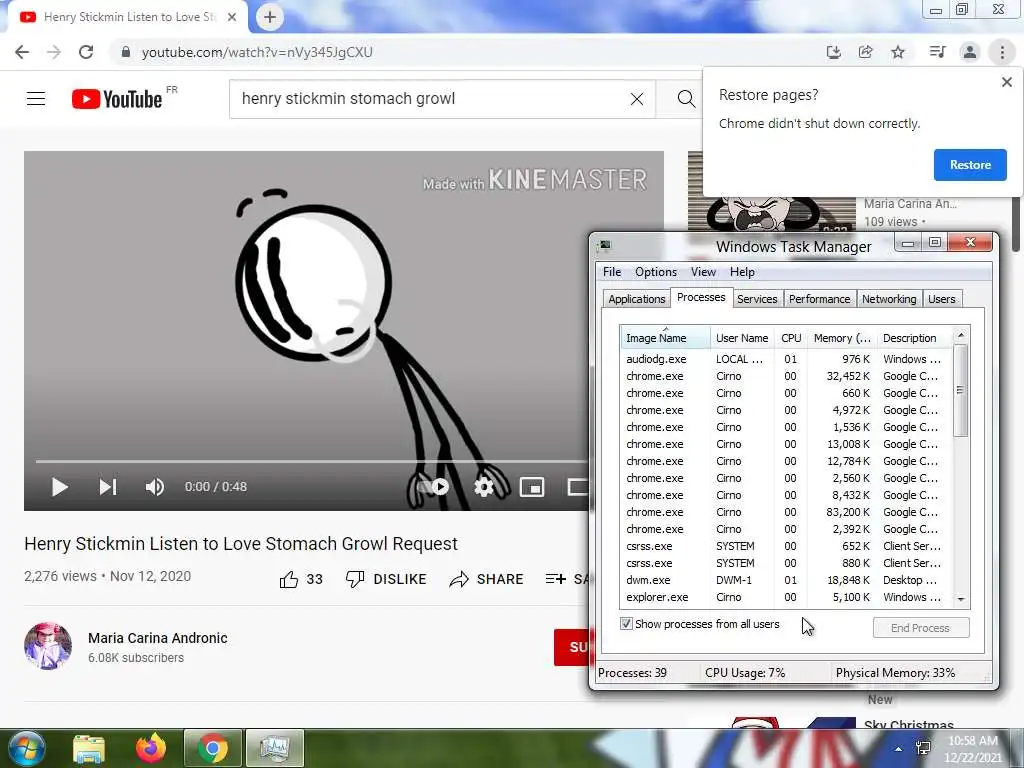1024x768 pixels.
Task: Enable miniplayer mode
Action: pyautogui.click(x=532, y=487)
